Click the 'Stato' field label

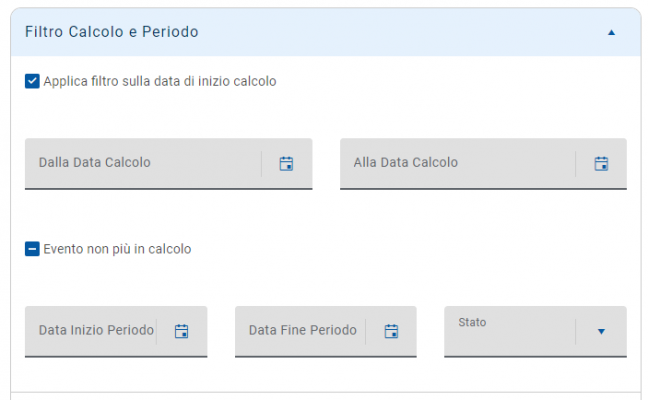[471, 322]
